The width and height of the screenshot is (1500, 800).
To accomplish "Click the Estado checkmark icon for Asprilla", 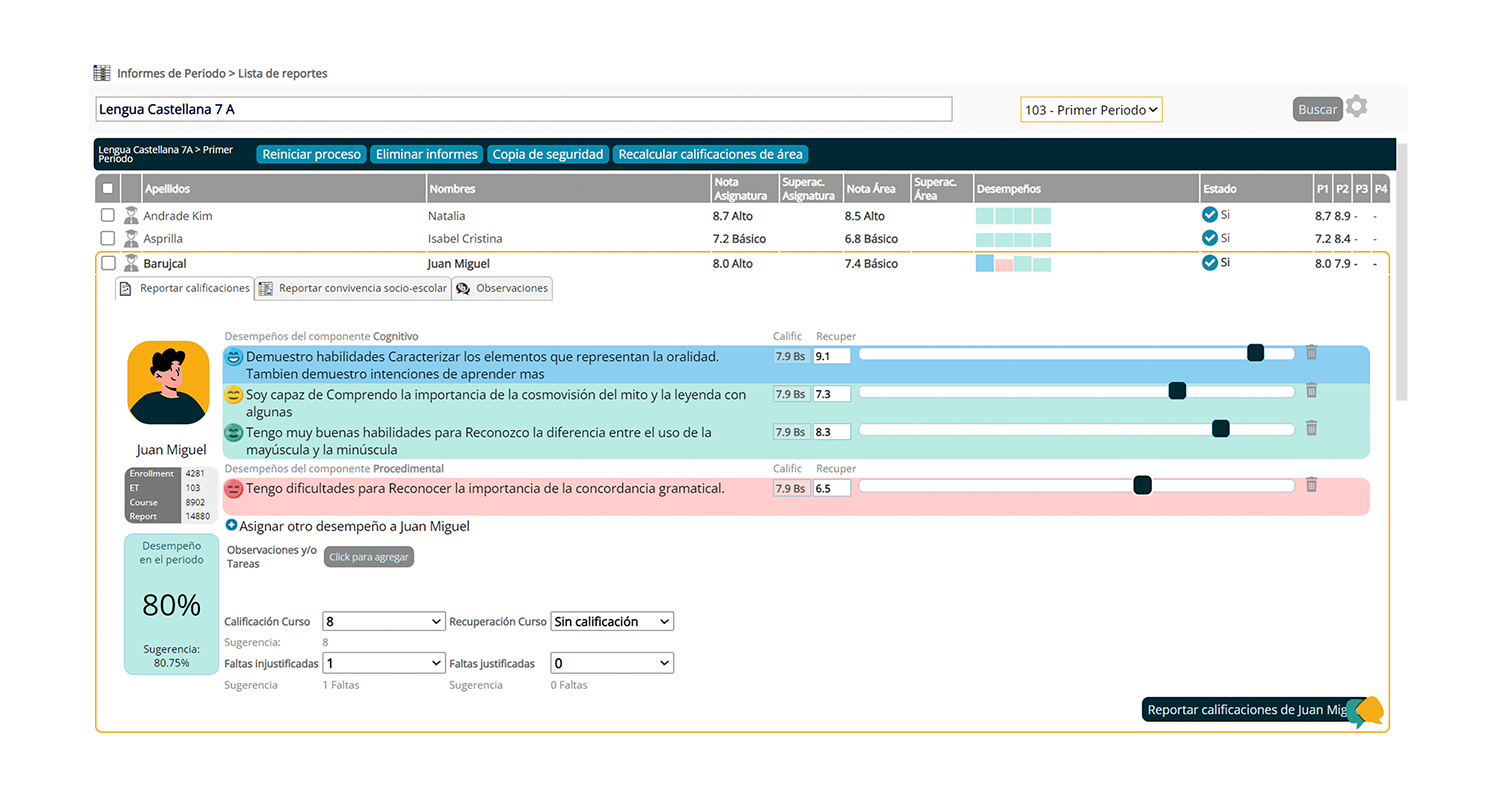I will pos(1209,238).
